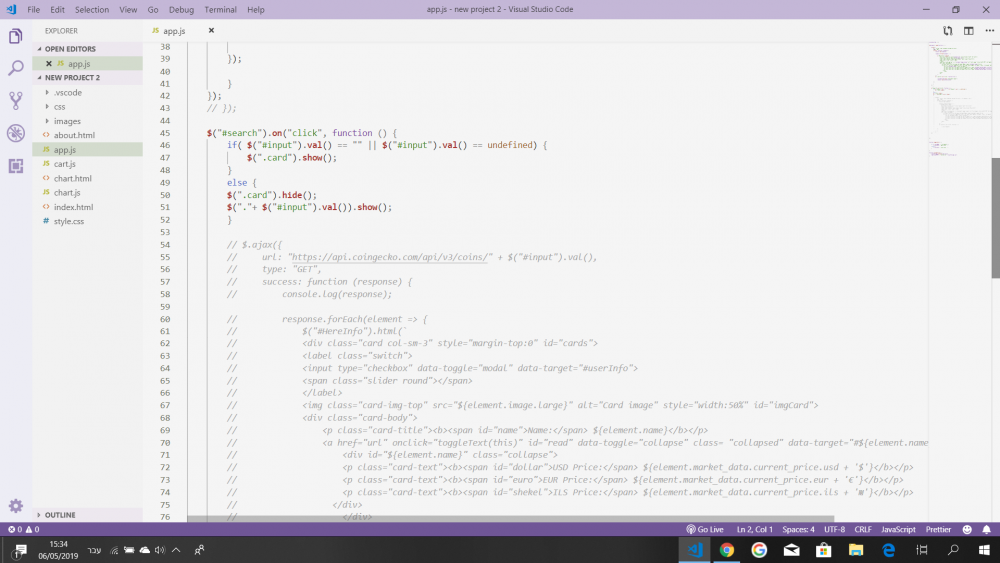Open the More Actions ellipsis menu
Image resolution: width=1000 pixels, height=563 pixels.
[989, 31]
